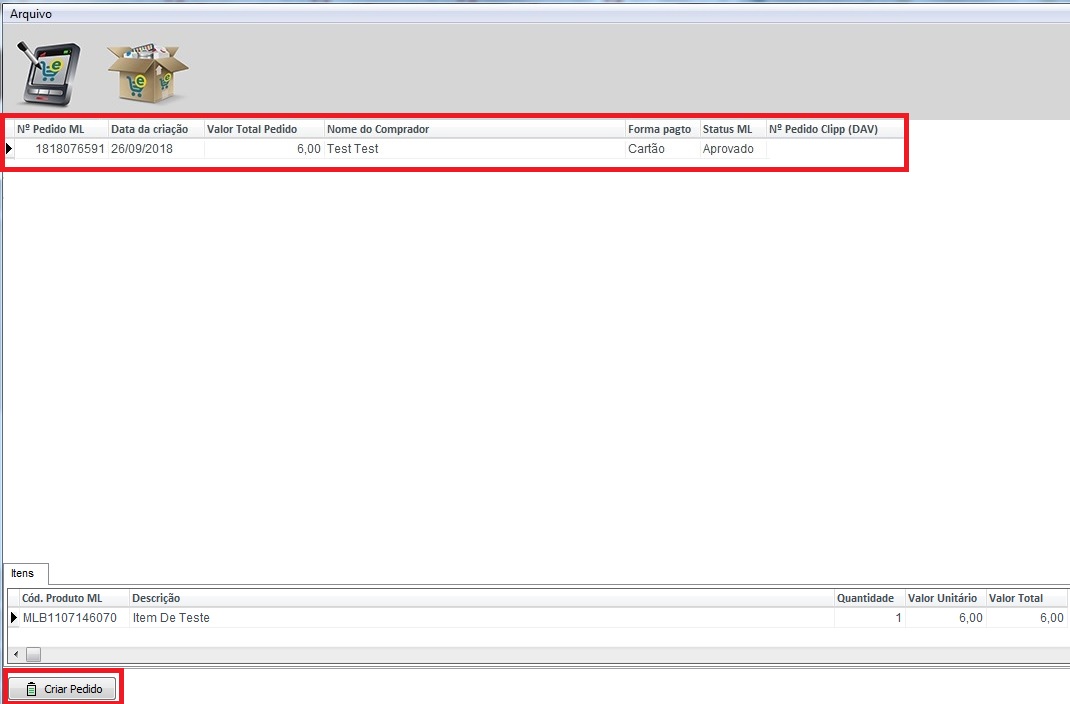Select order number 1818076591 cell
The image size is (1070, 704).
point(69,149)
